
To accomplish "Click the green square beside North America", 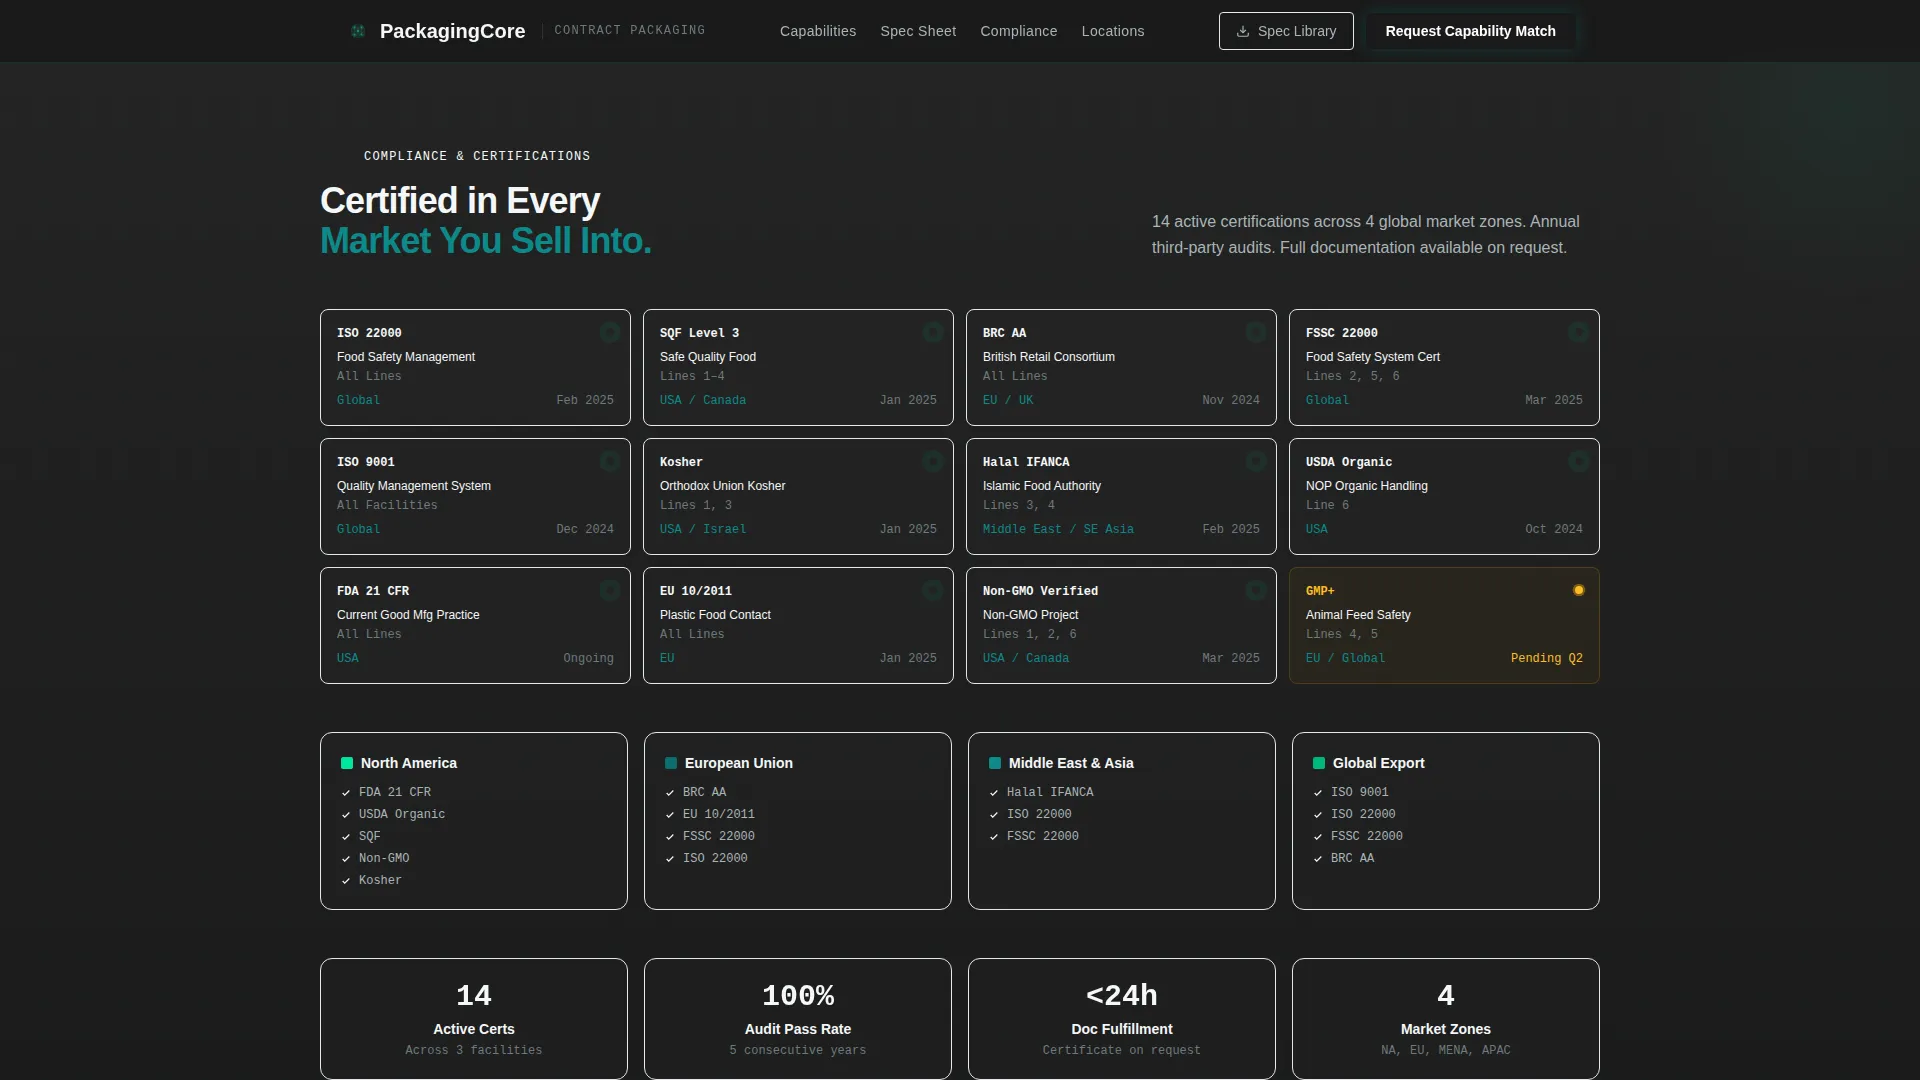I will 347,763.
